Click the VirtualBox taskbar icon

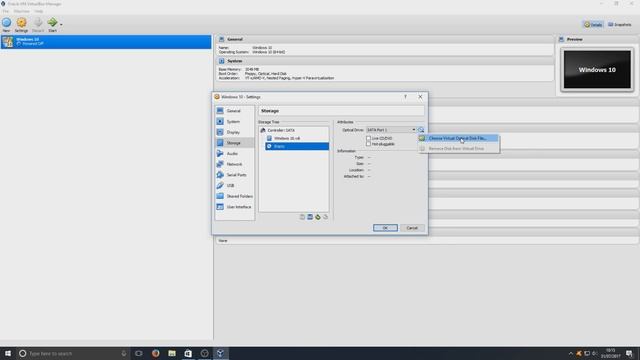coord(220,353)
